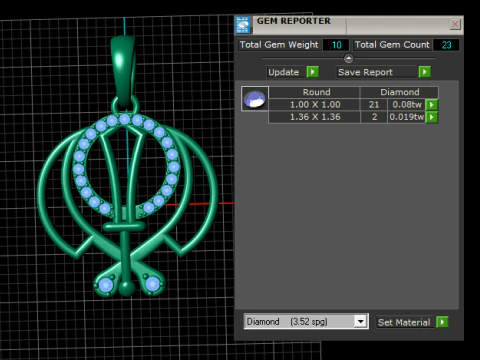Viewport: 480px width, 360px height.
Task: Click the gem count cell showing 2
Action: point(374,117)
